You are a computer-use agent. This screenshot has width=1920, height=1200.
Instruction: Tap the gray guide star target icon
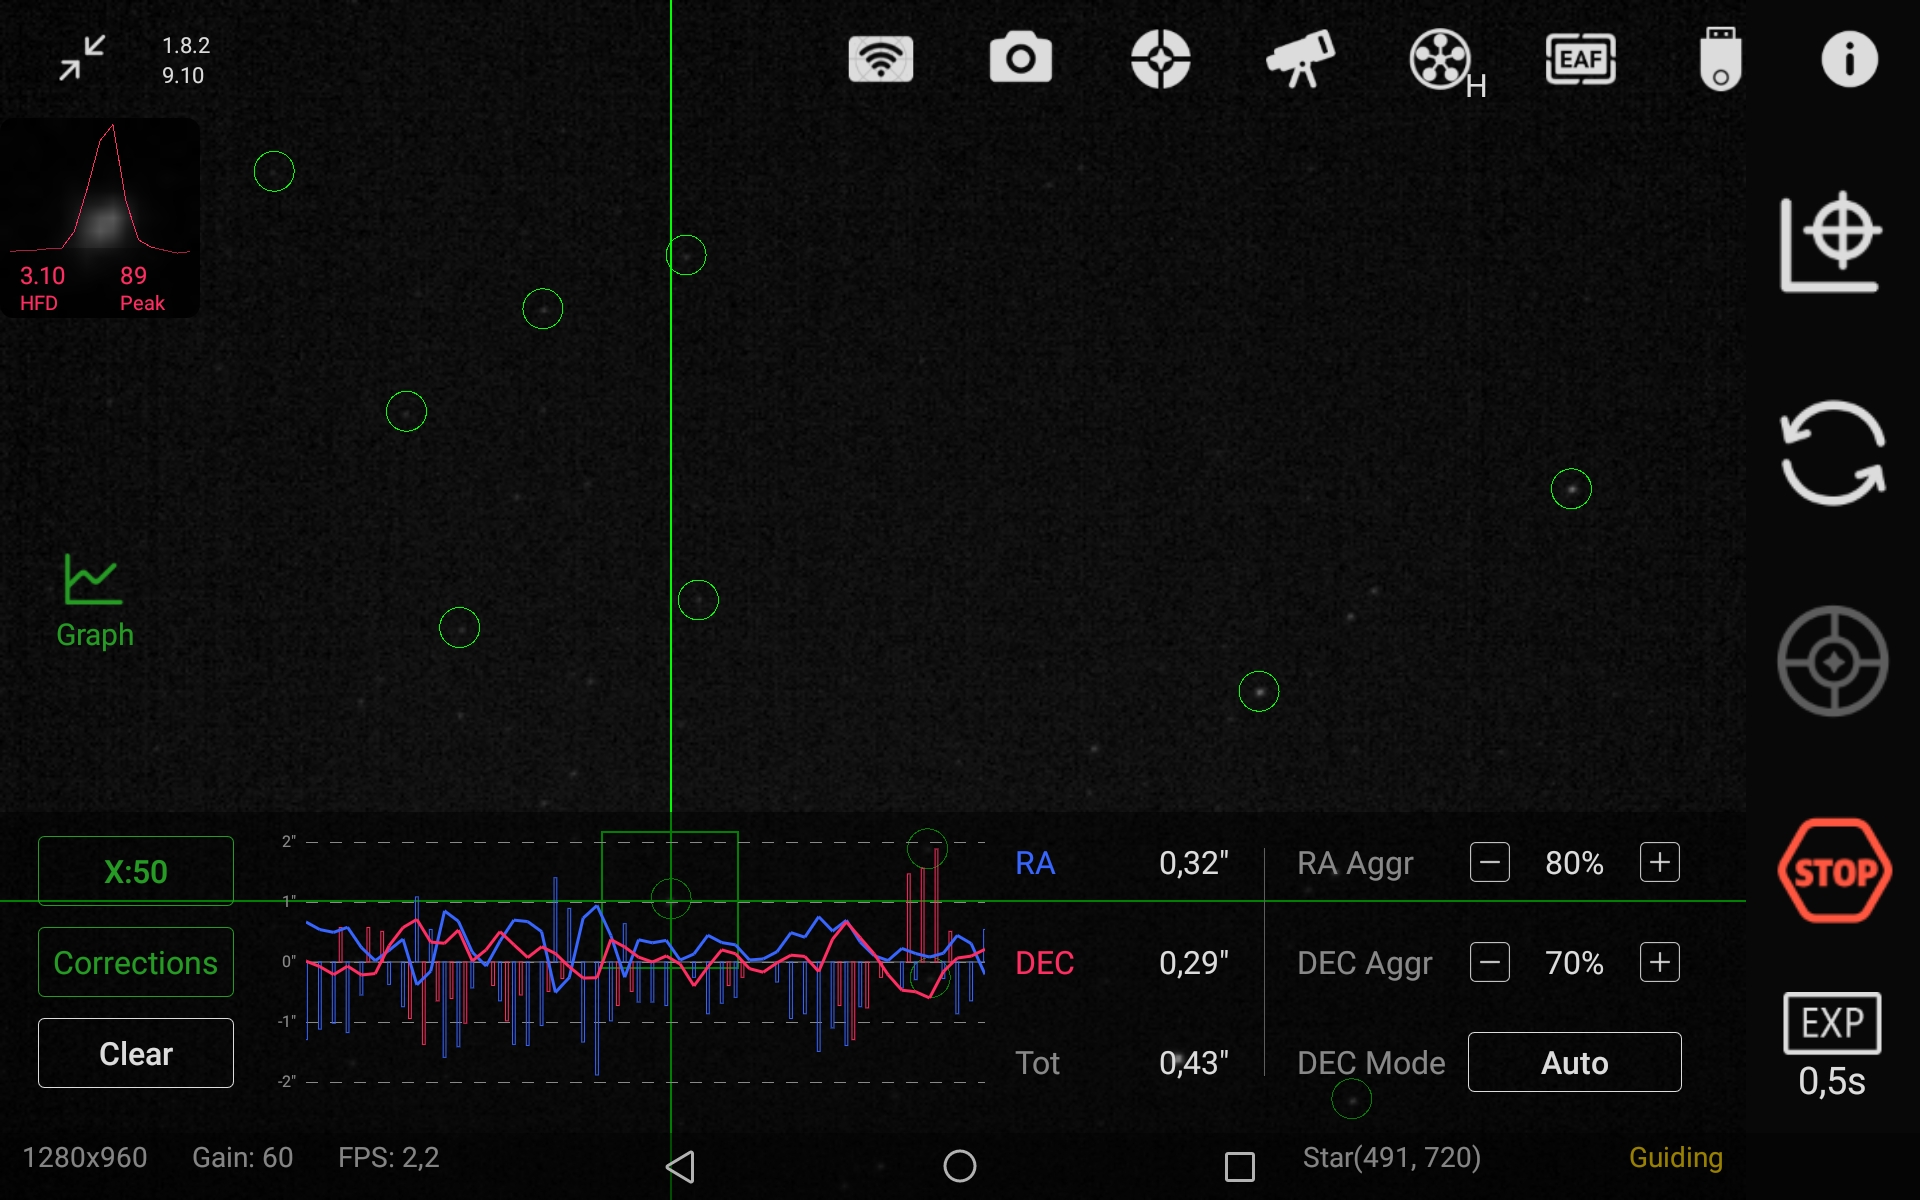pos(1832,661)
